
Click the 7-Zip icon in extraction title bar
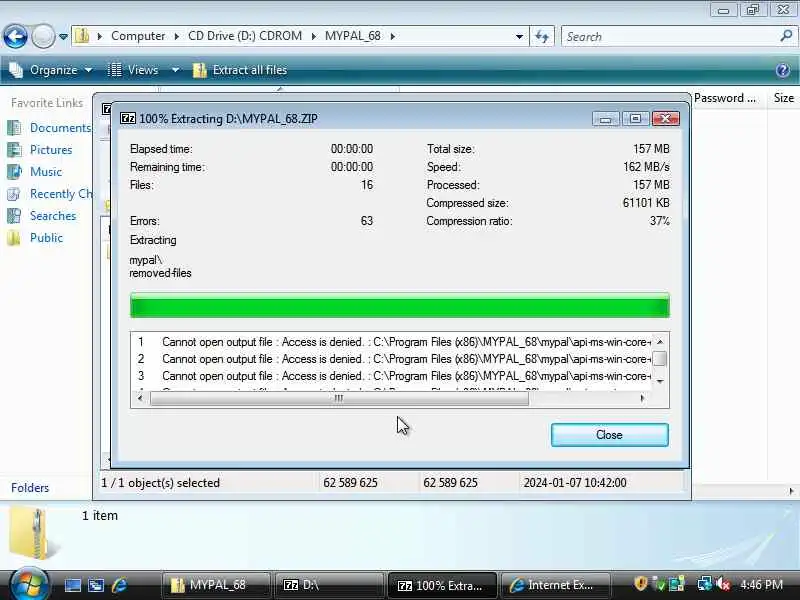point(128,118)
